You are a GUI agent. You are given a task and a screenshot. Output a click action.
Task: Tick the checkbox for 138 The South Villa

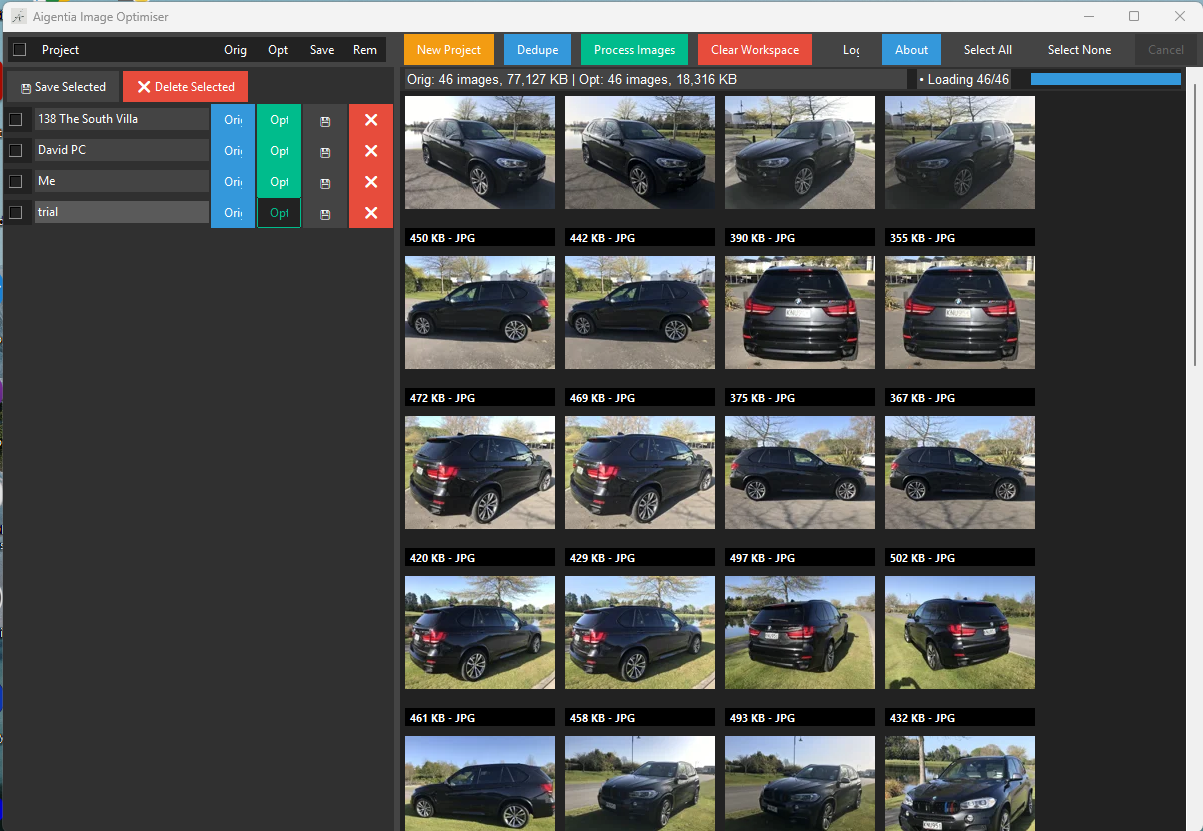[16, 119]
